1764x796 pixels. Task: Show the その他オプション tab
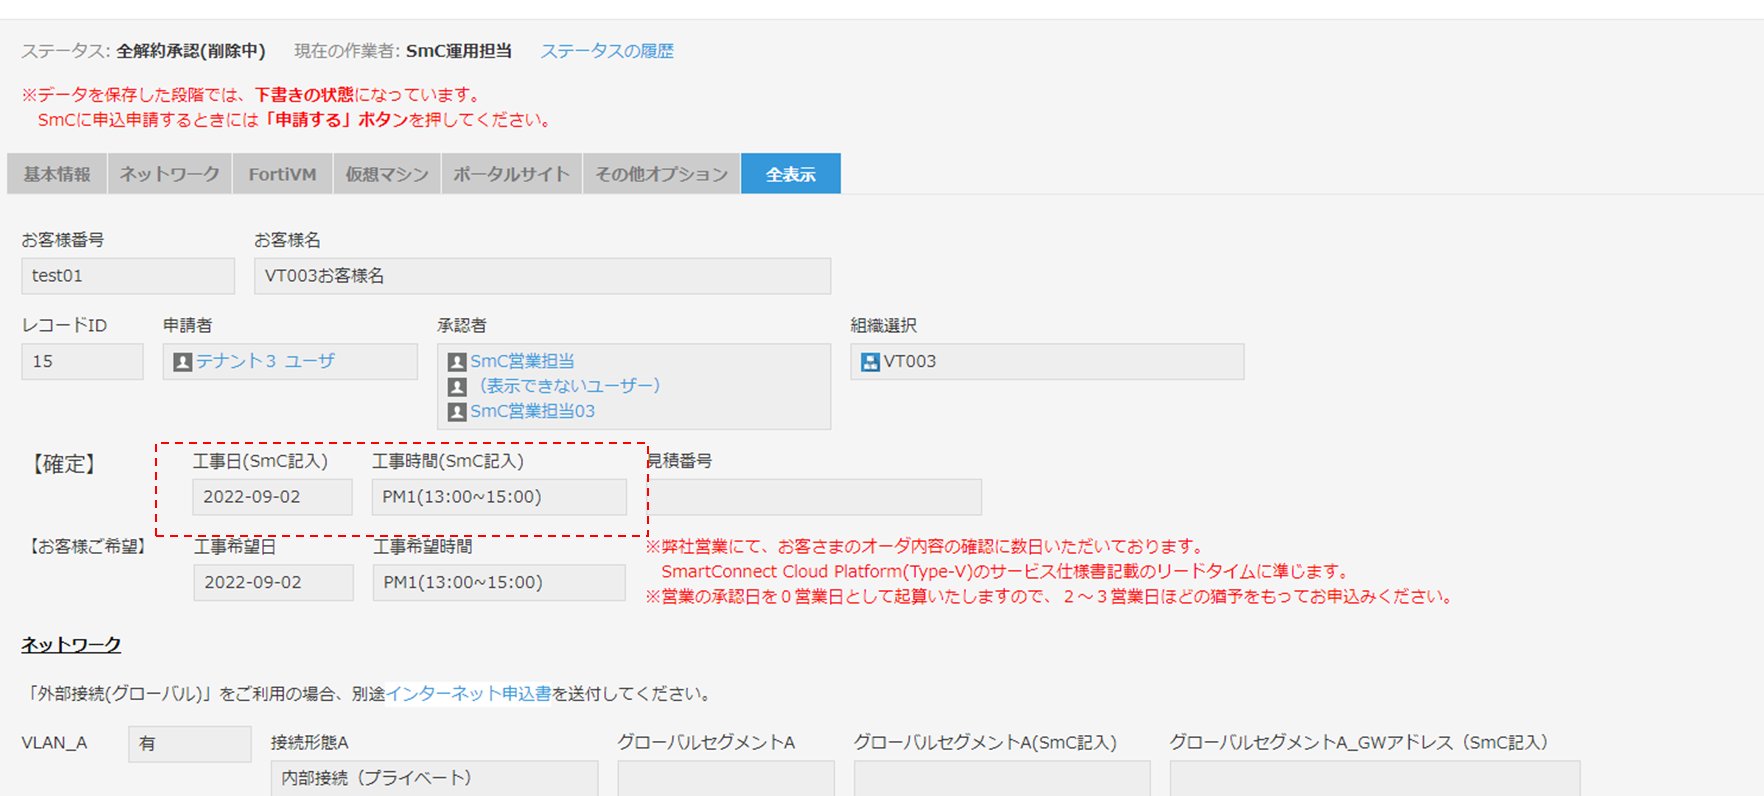(662, 174)
